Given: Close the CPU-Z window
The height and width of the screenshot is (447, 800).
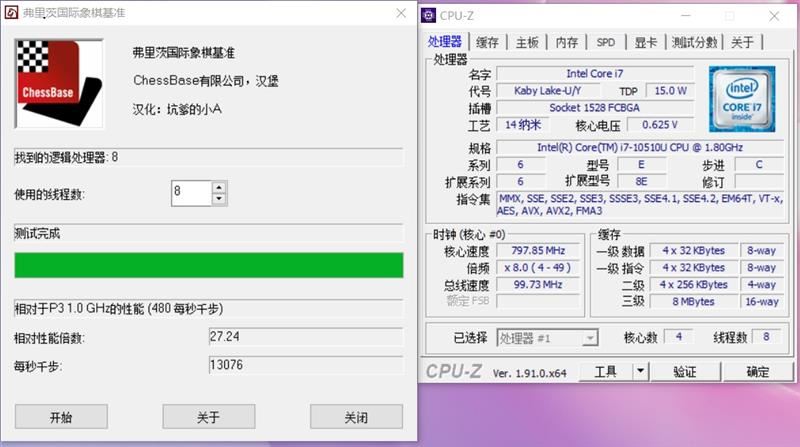Looking at the screenshot, I should [x=774, y=16].
